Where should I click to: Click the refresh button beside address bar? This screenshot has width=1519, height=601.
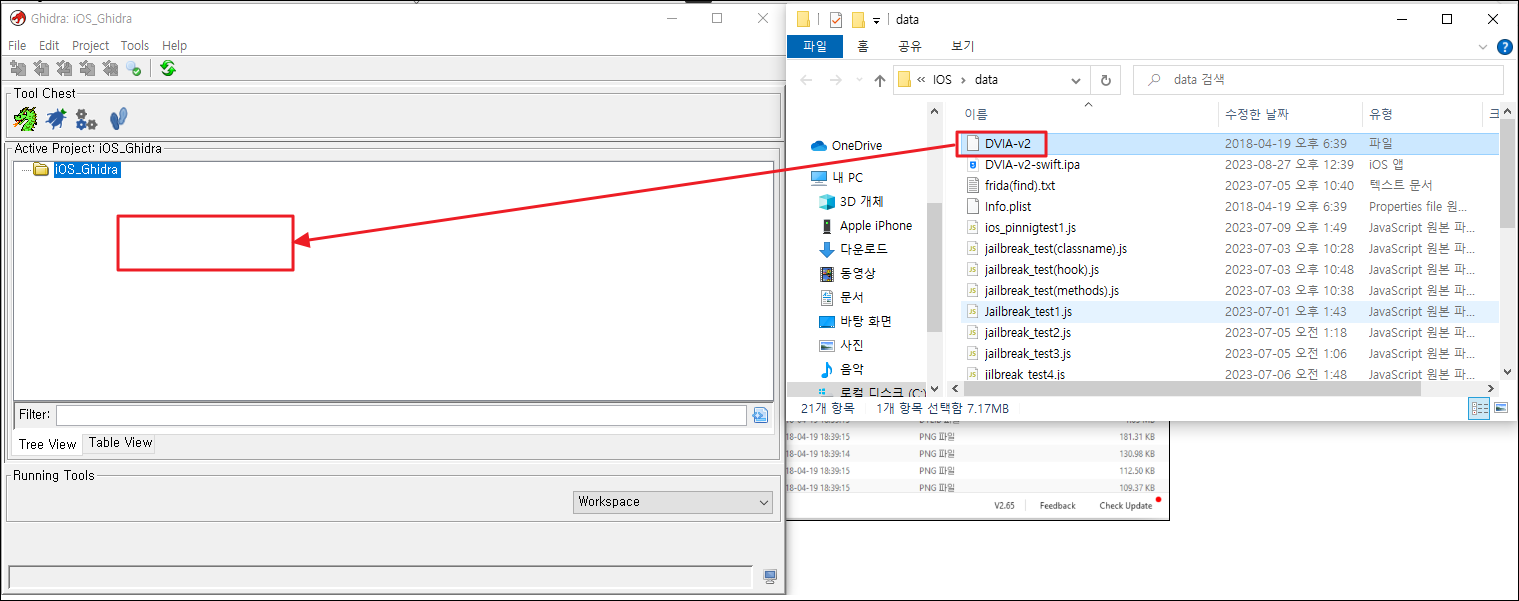coord(1105,80)
